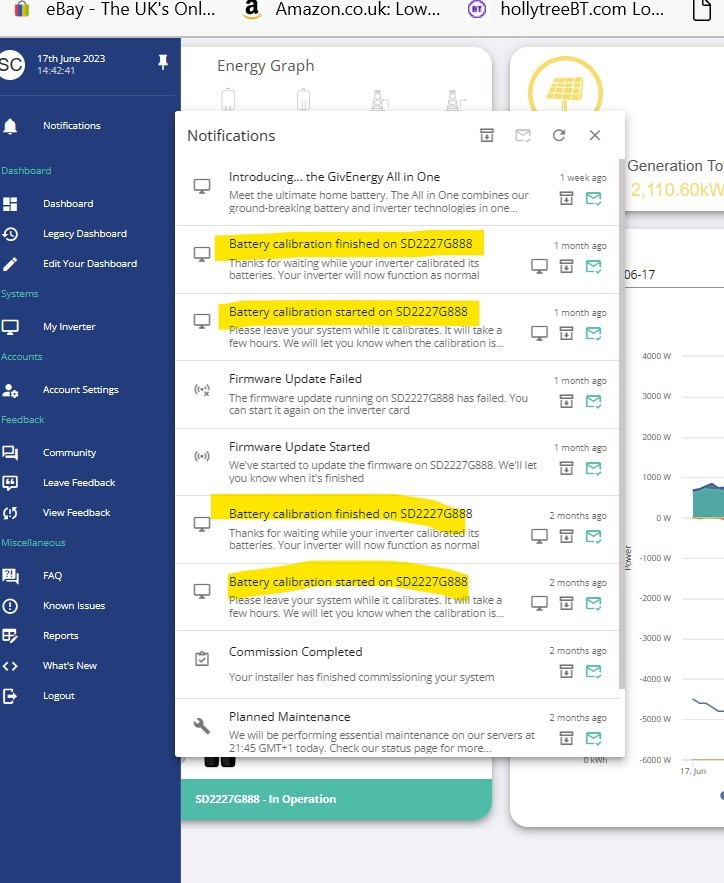Open the FAQ page
The height and width of the screenshot is (883, 724).
pyautogui.click(x=52, y=576)
